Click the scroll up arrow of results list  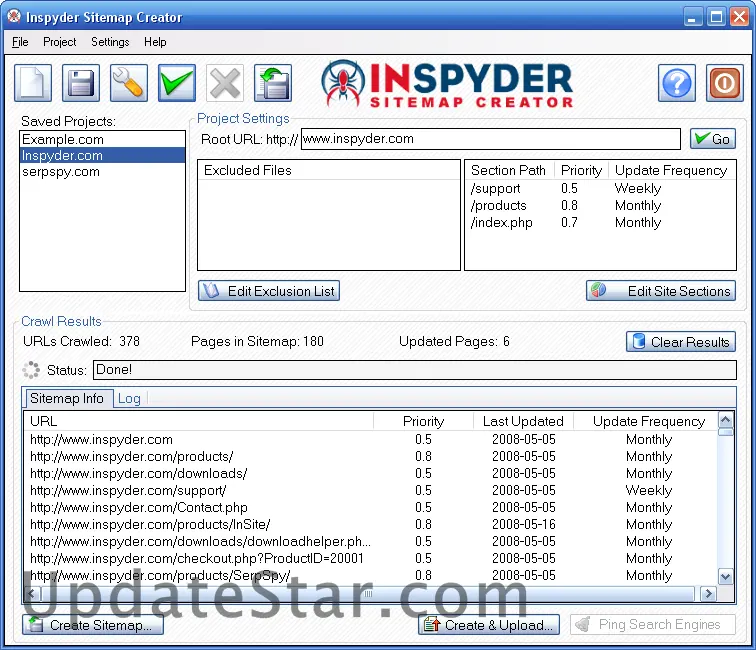click(726, 420)
